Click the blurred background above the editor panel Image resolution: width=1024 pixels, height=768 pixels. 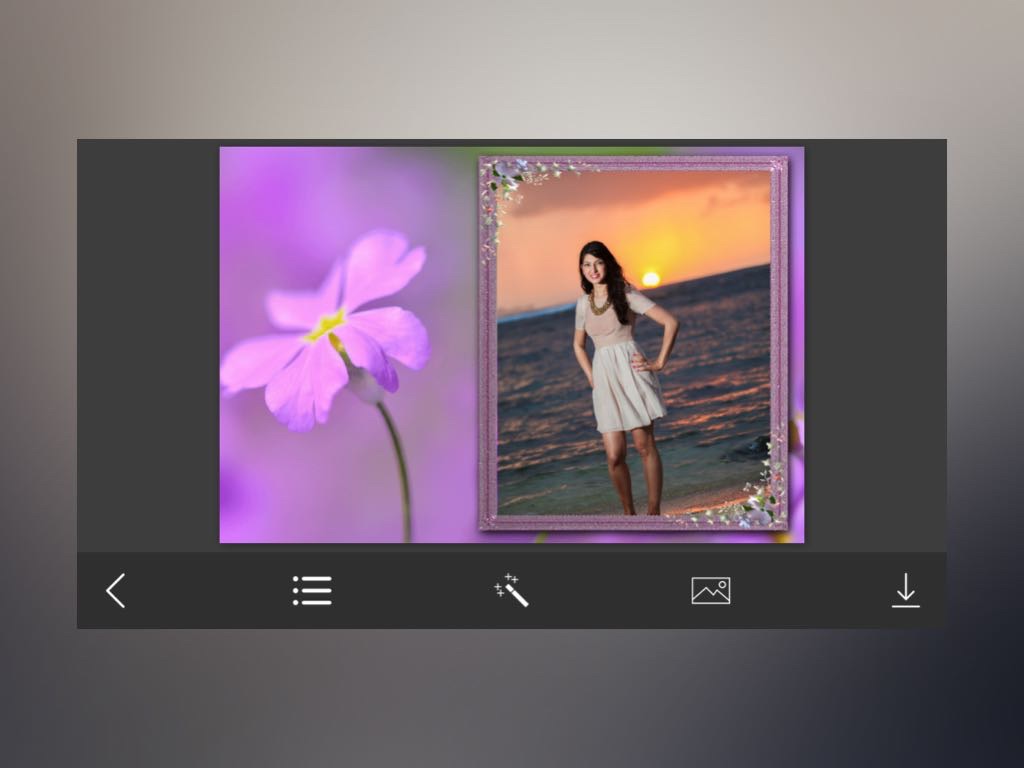(512, 68)
